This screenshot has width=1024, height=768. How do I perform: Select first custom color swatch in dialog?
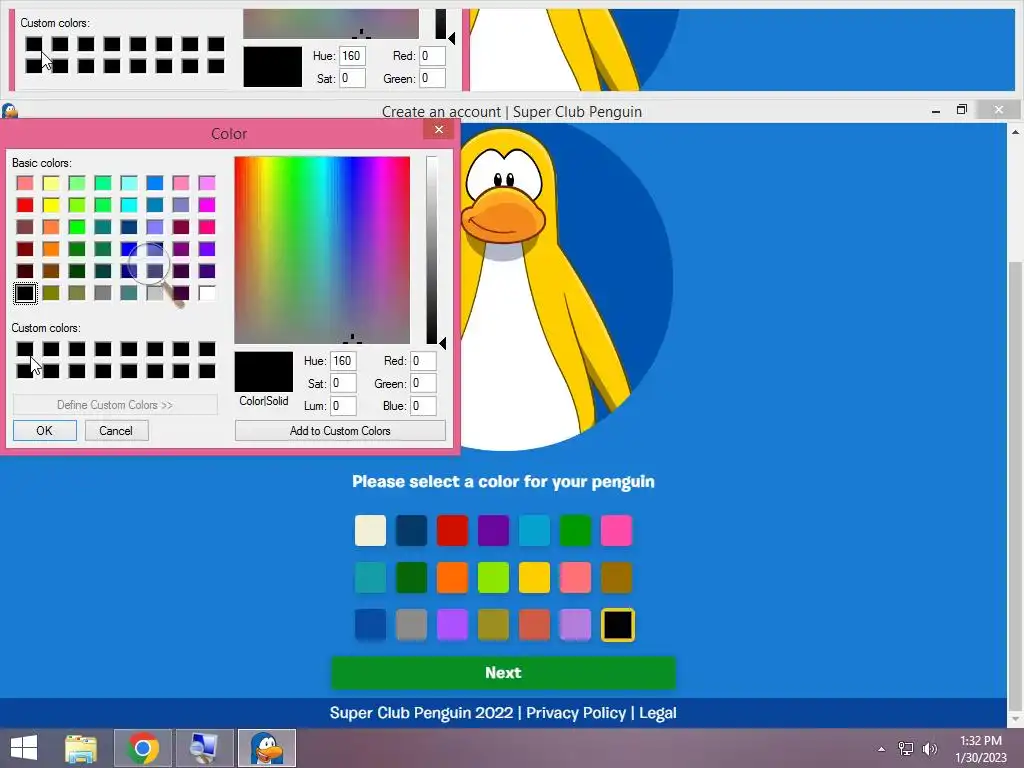pyautogui.click(x=25, y=349)
